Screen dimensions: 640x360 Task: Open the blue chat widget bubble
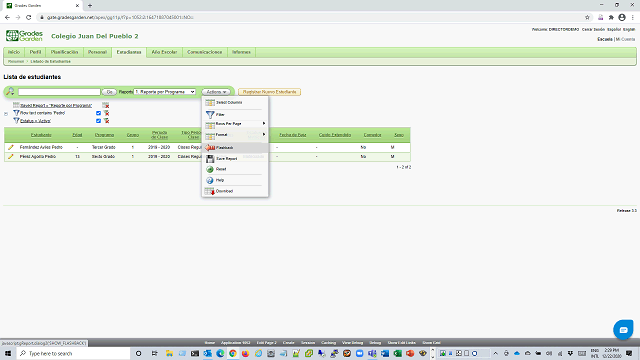pyautogui.click(x=623, y=329)
